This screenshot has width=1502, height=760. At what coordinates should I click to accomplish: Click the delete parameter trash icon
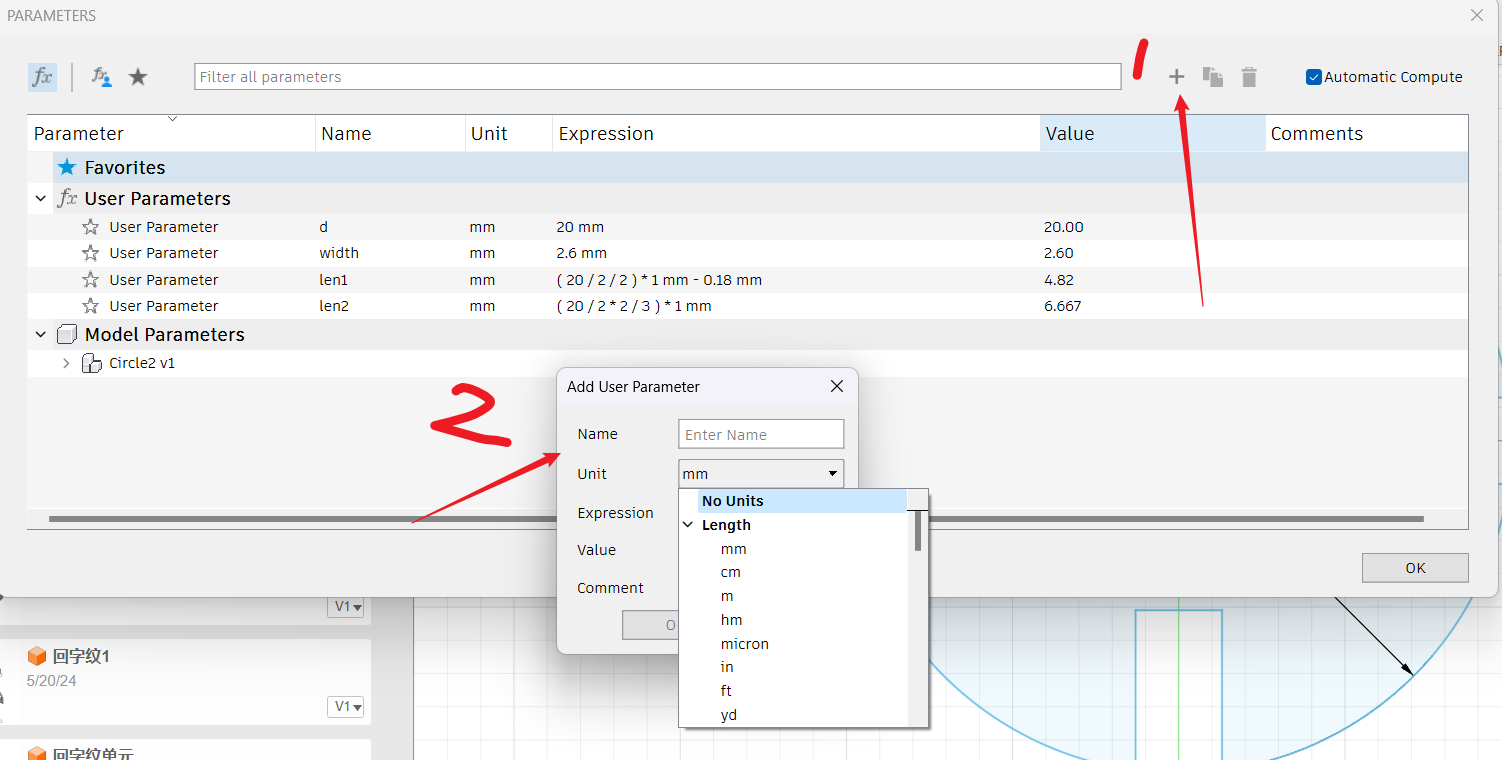pos(1249,77)
